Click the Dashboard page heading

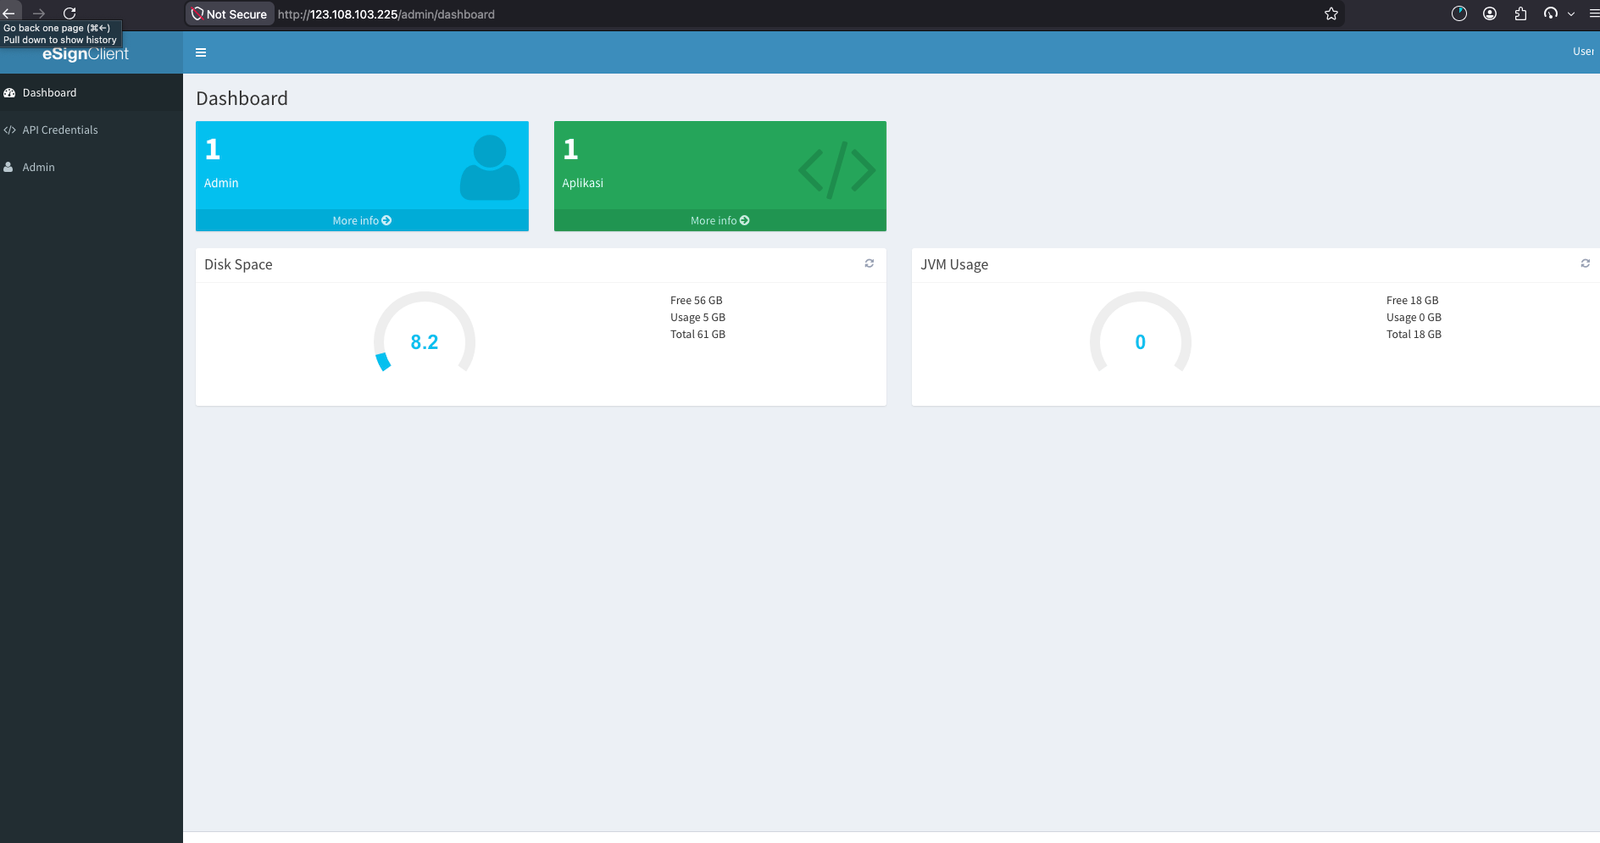pos(242,98)
